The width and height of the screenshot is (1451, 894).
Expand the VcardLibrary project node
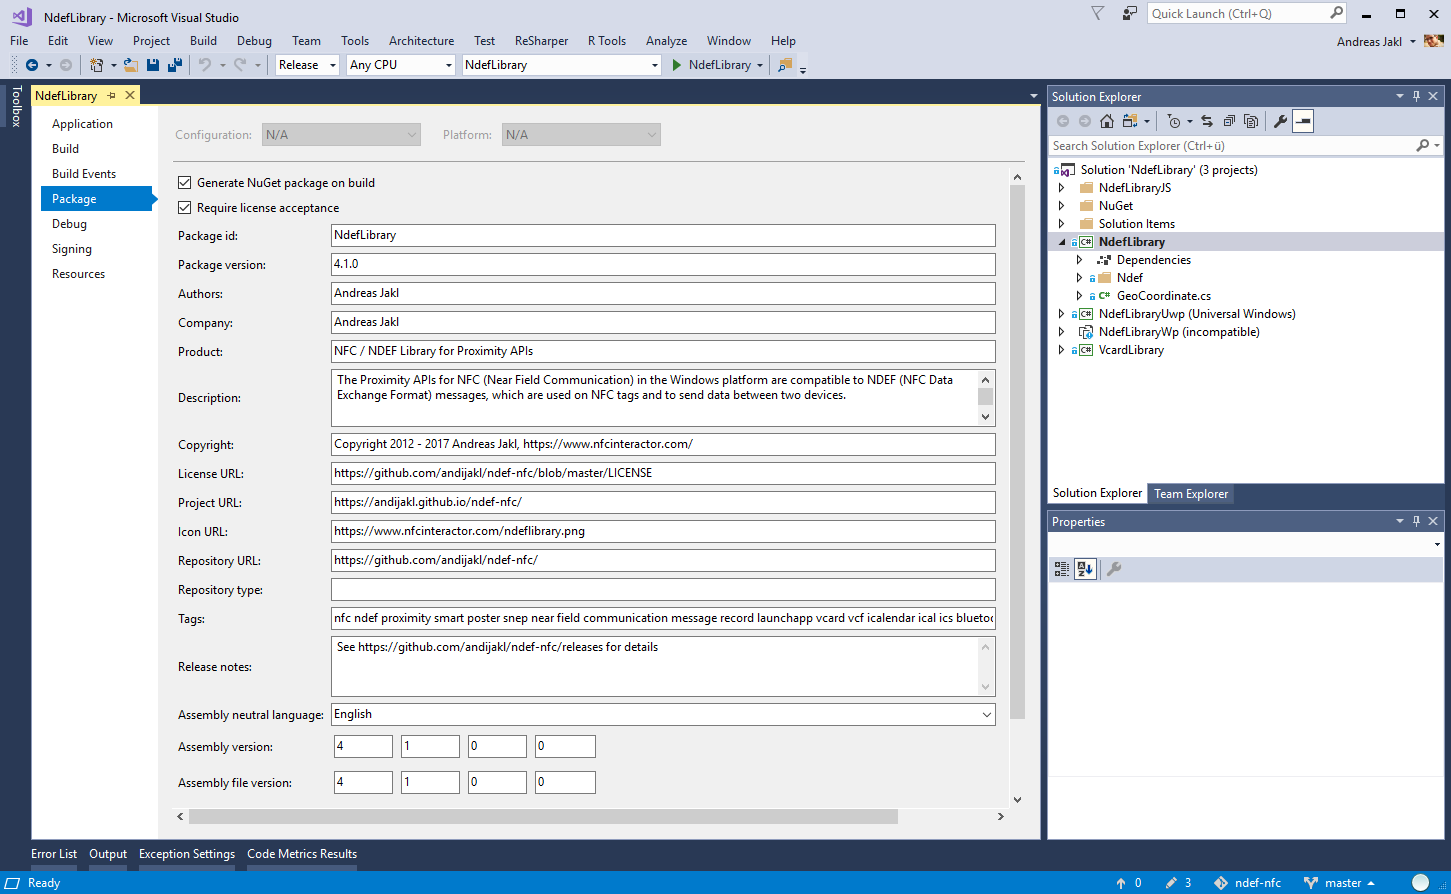[1062, 350]
